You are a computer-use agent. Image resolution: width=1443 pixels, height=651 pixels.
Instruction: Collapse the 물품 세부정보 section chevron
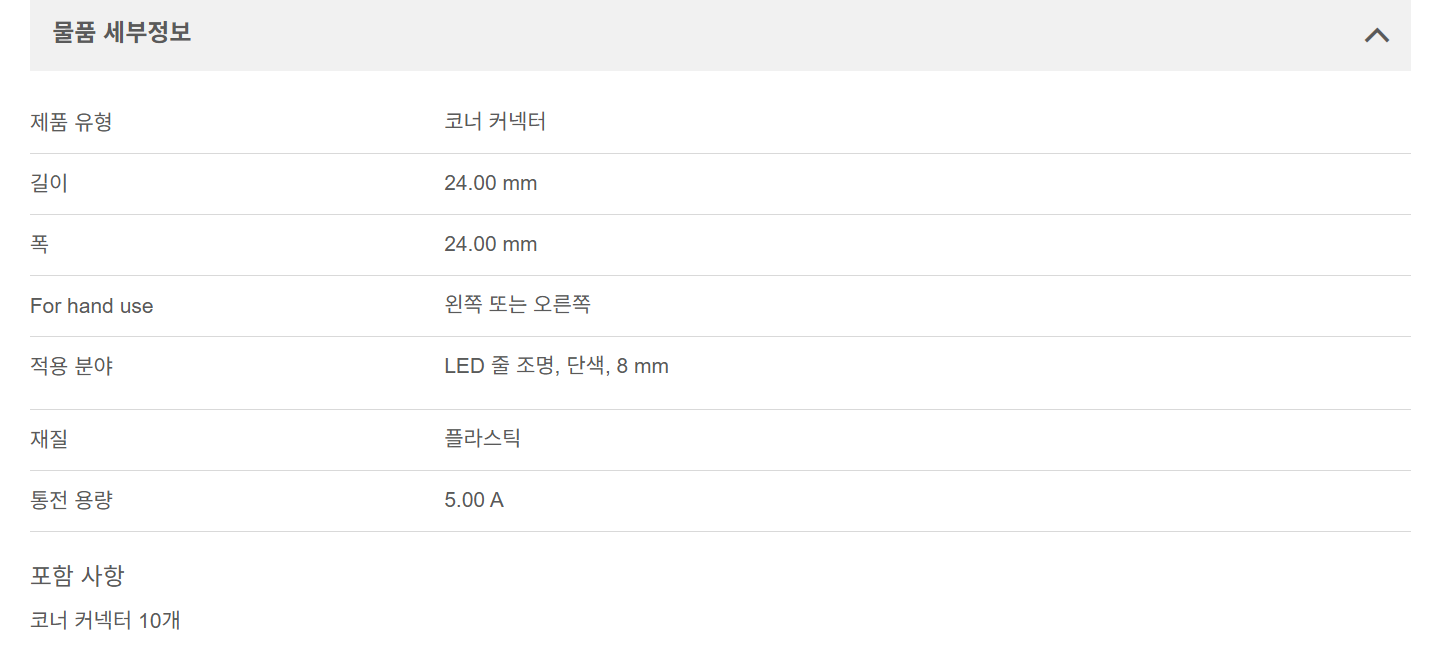coord(1376,35)
